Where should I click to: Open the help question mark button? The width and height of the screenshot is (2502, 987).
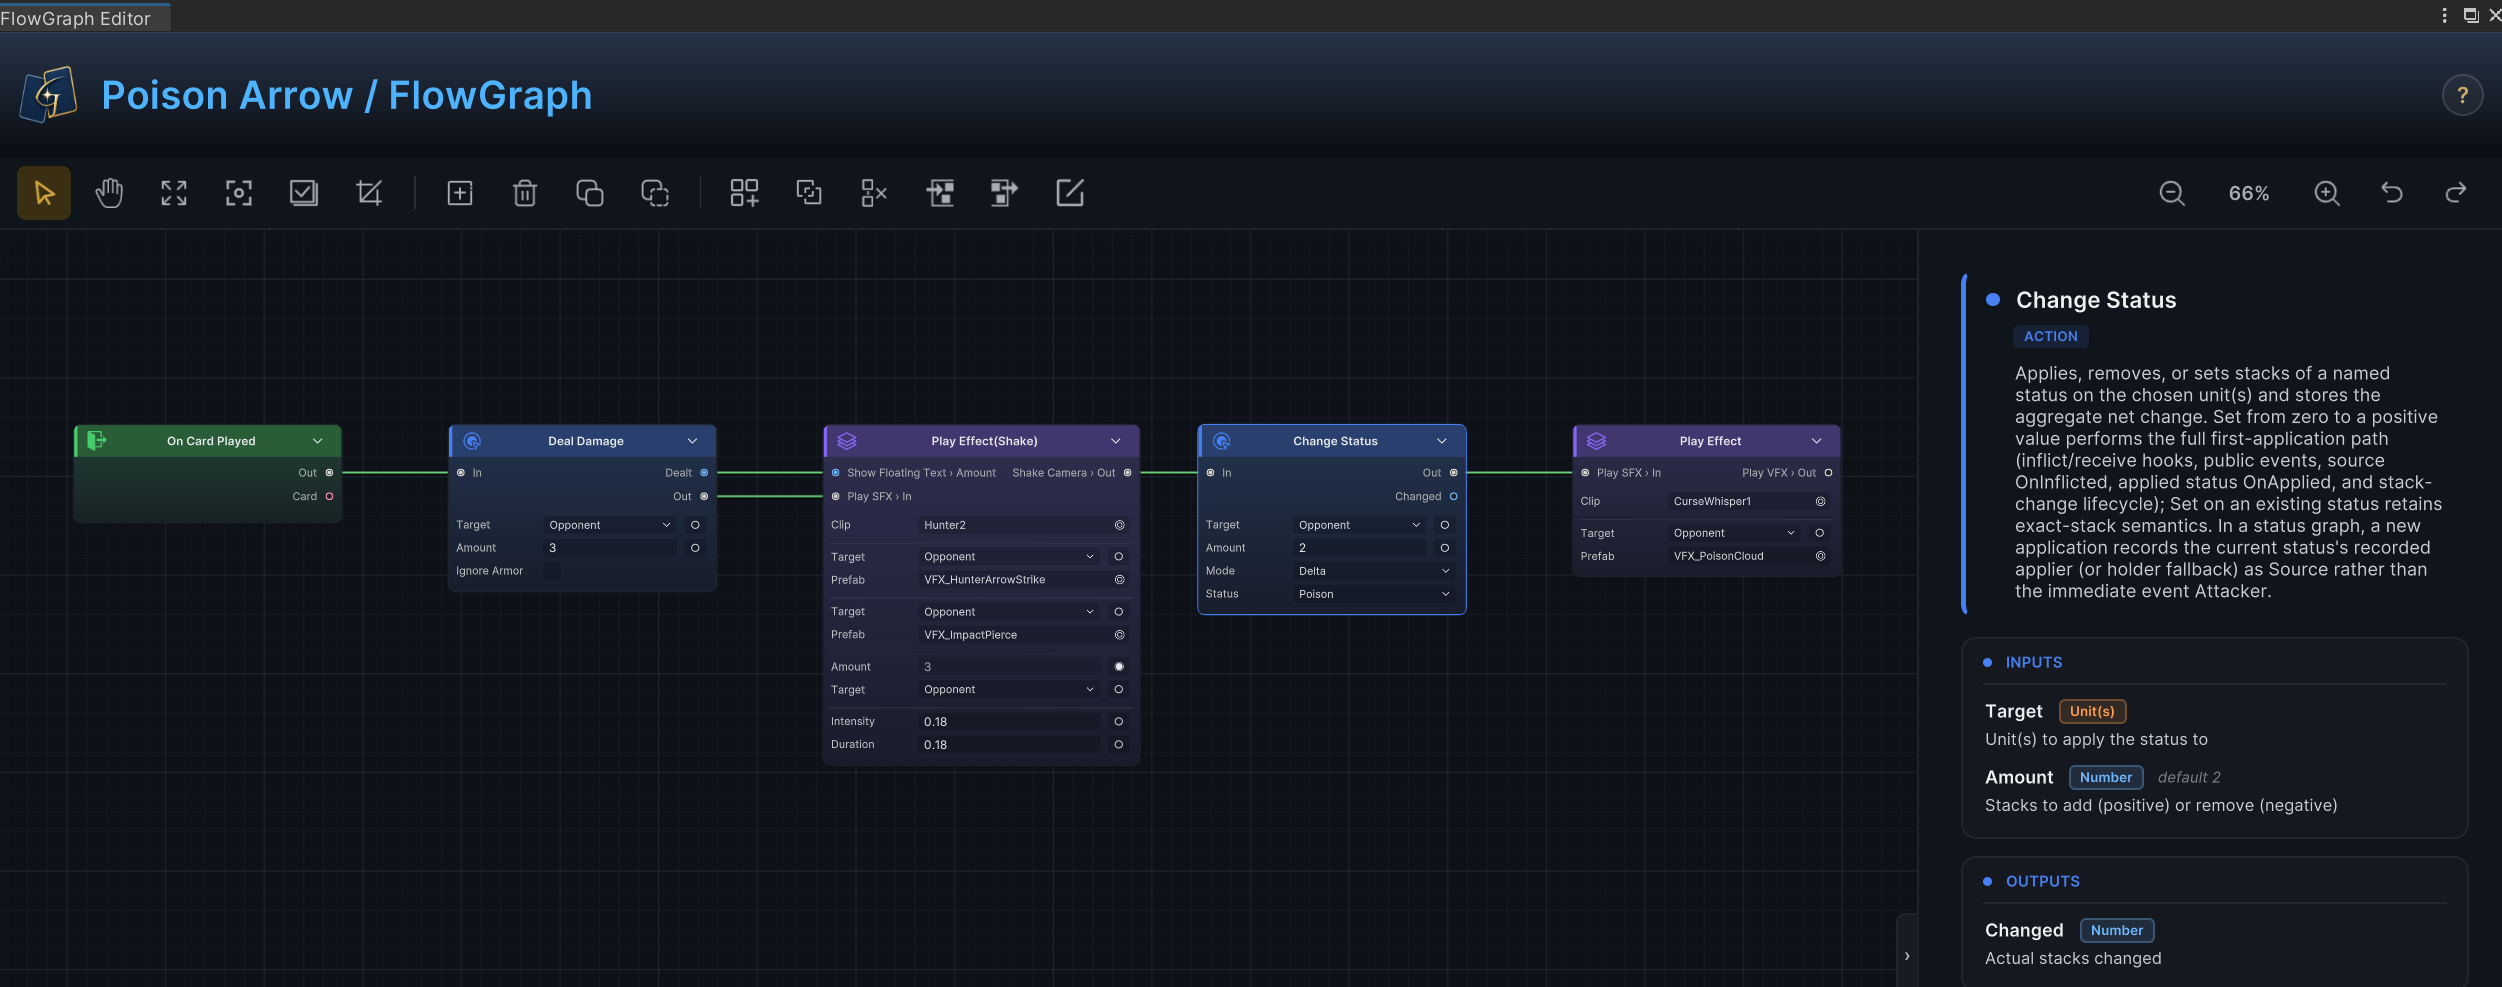(2462, 96)
